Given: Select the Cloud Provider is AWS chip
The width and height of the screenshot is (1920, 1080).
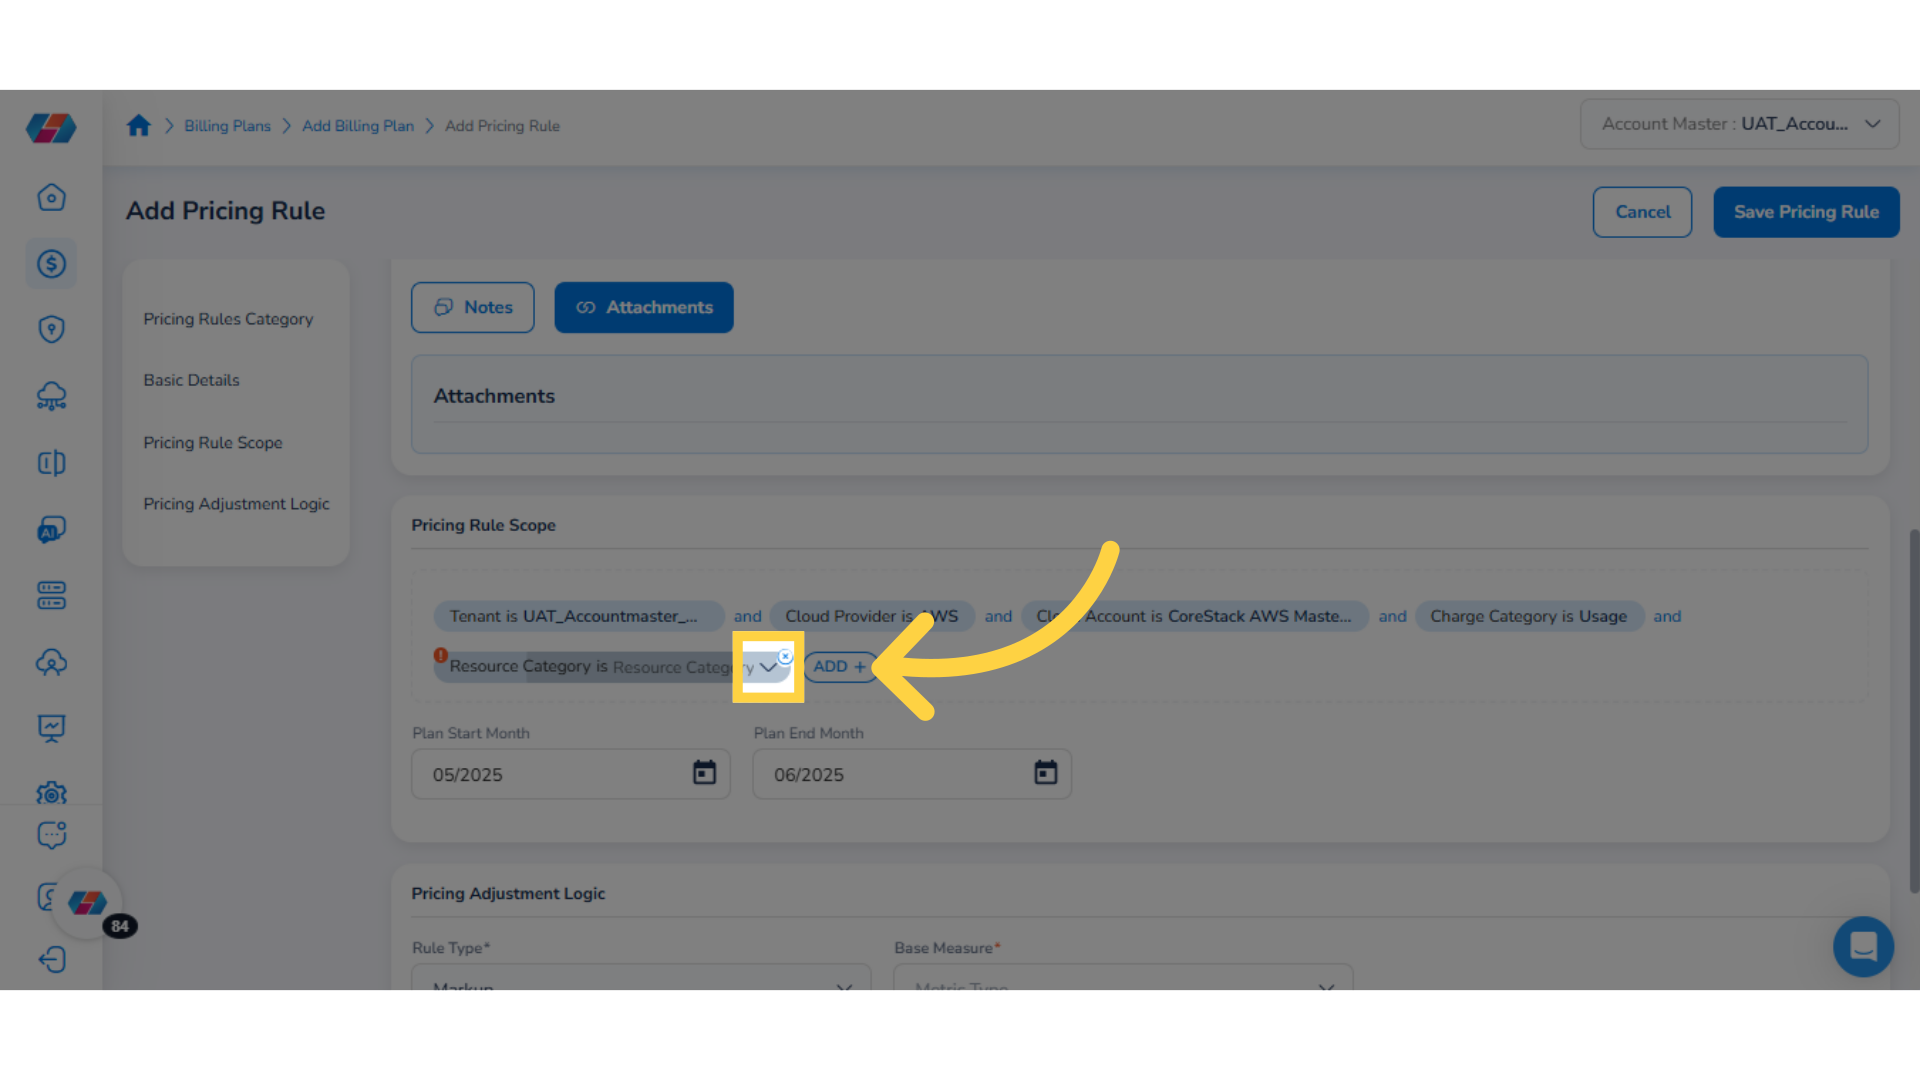Looking at the screenshot, I should coord(872,616).
